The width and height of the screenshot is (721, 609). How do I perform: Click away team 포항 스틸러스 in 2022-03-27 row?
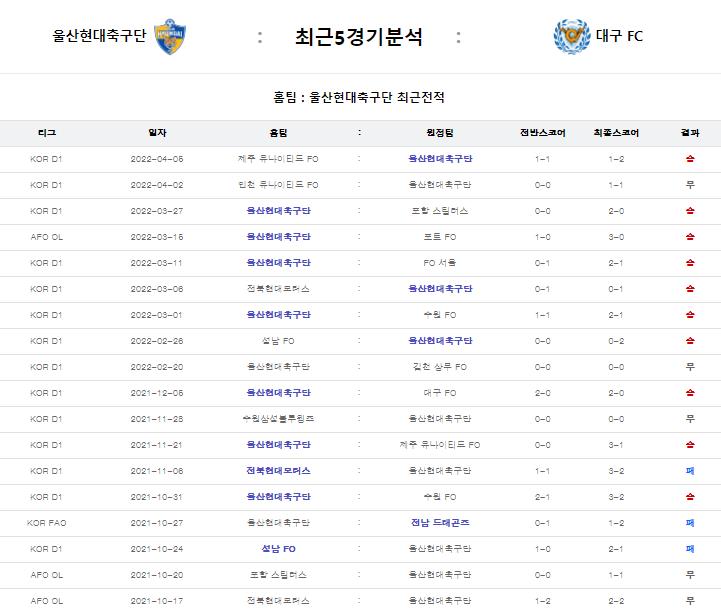440,211
